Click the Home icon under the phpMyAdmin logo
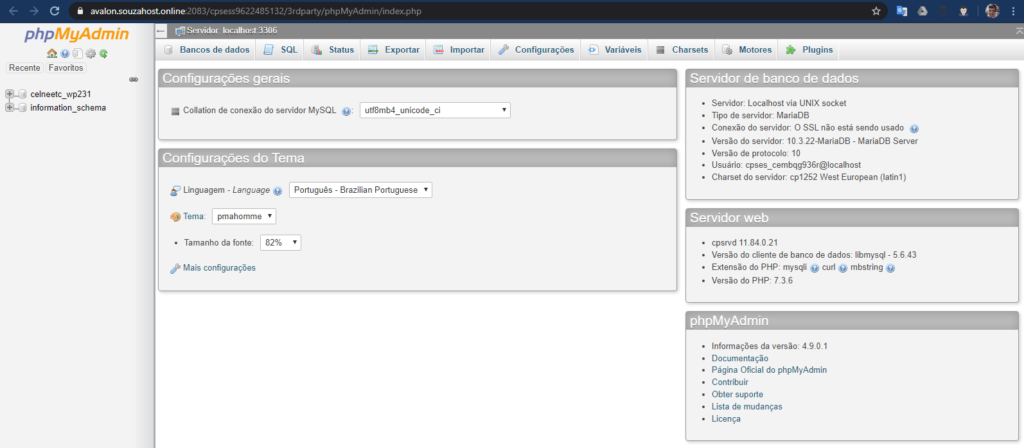Screen dimensions: 1024x448 (x=52, y=54)
